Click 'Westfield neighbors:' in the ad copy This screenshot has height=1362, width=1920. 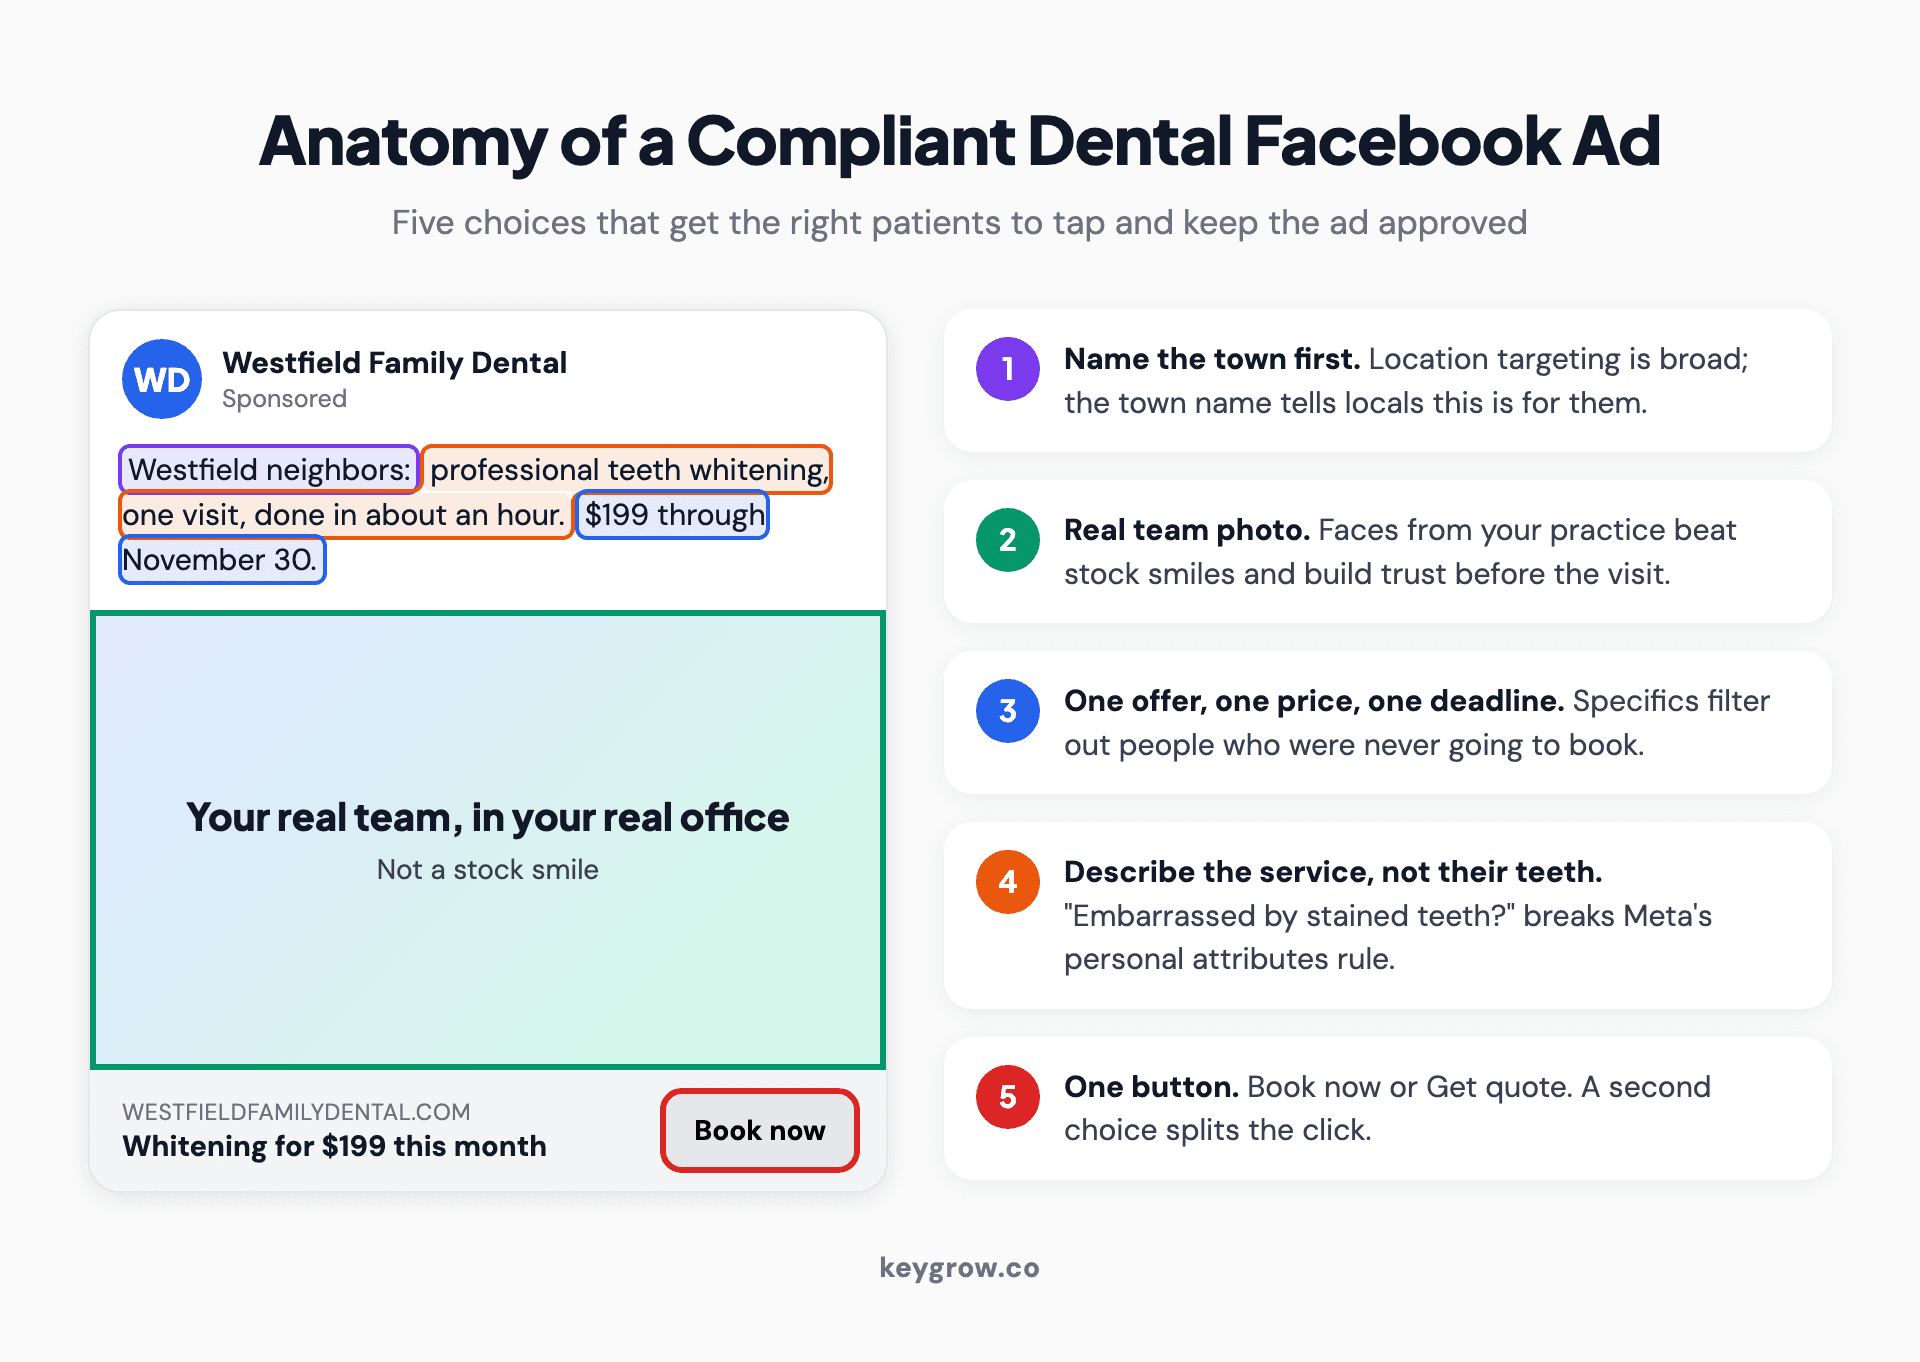click(x=269, y=469)
